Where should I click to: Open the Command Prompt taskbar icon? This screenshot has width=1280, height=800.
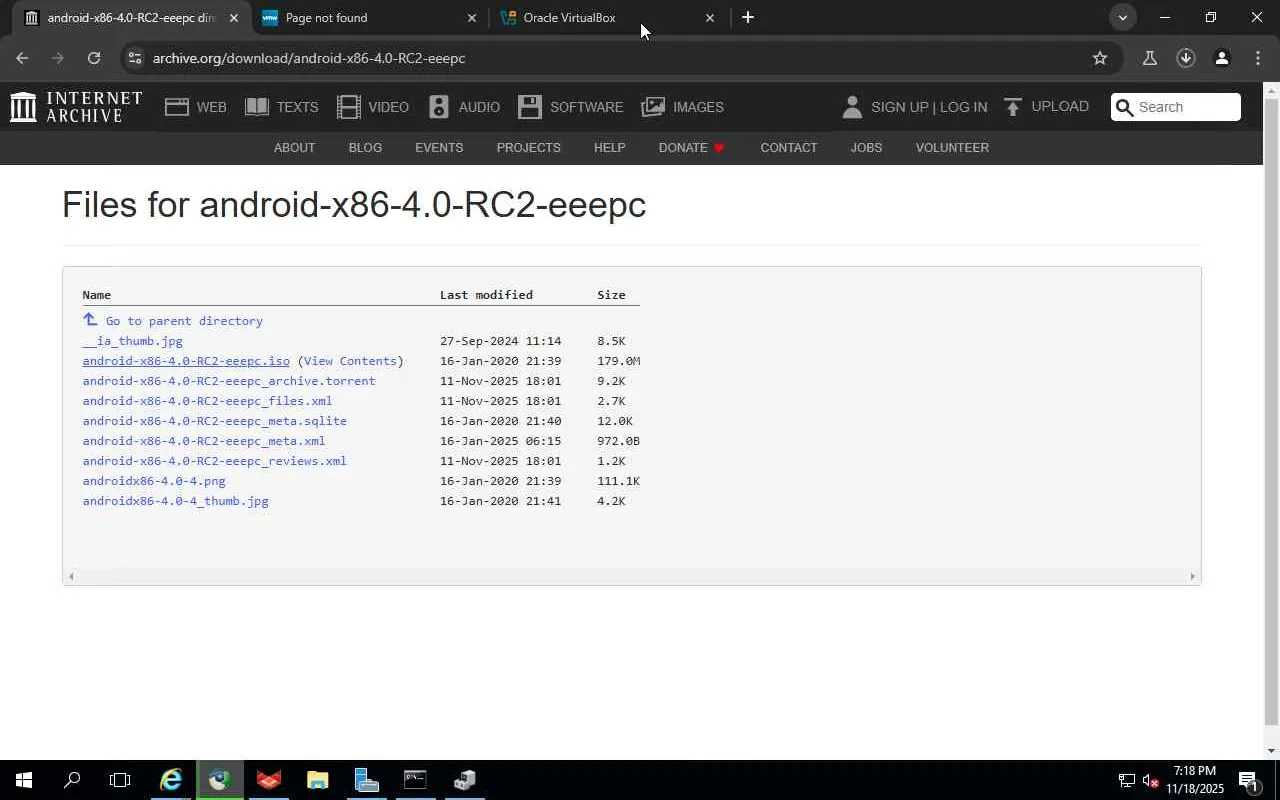point(415,780)
